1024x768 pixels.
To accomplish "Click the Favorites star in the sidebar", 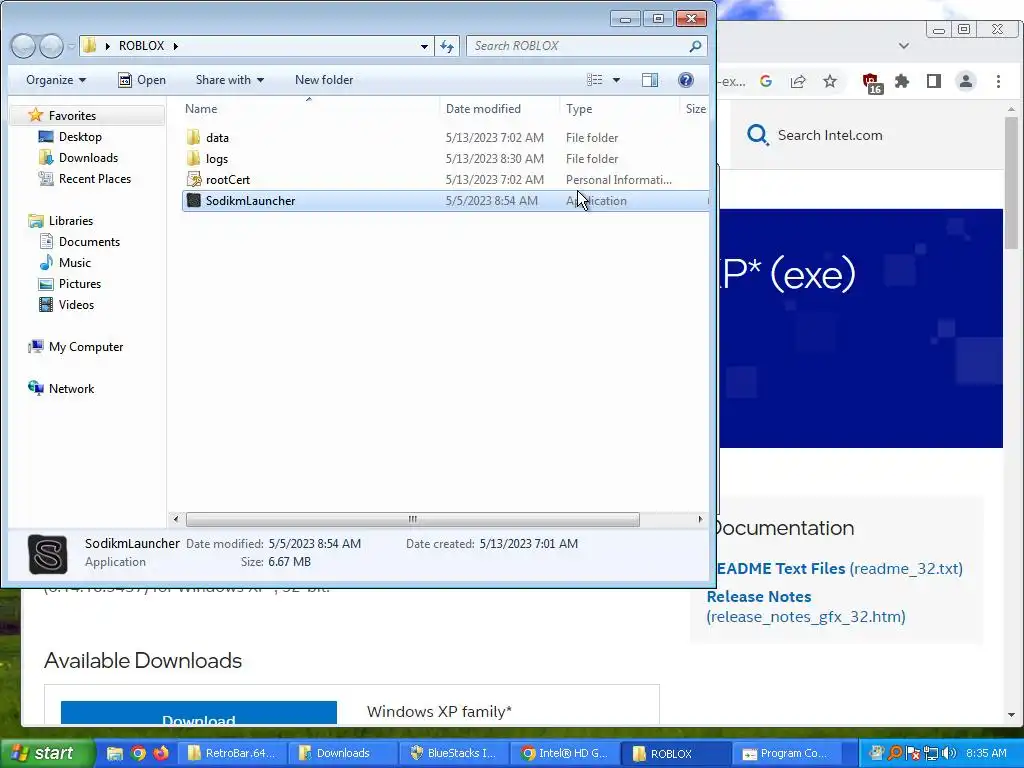I will (x=35, y=116).
